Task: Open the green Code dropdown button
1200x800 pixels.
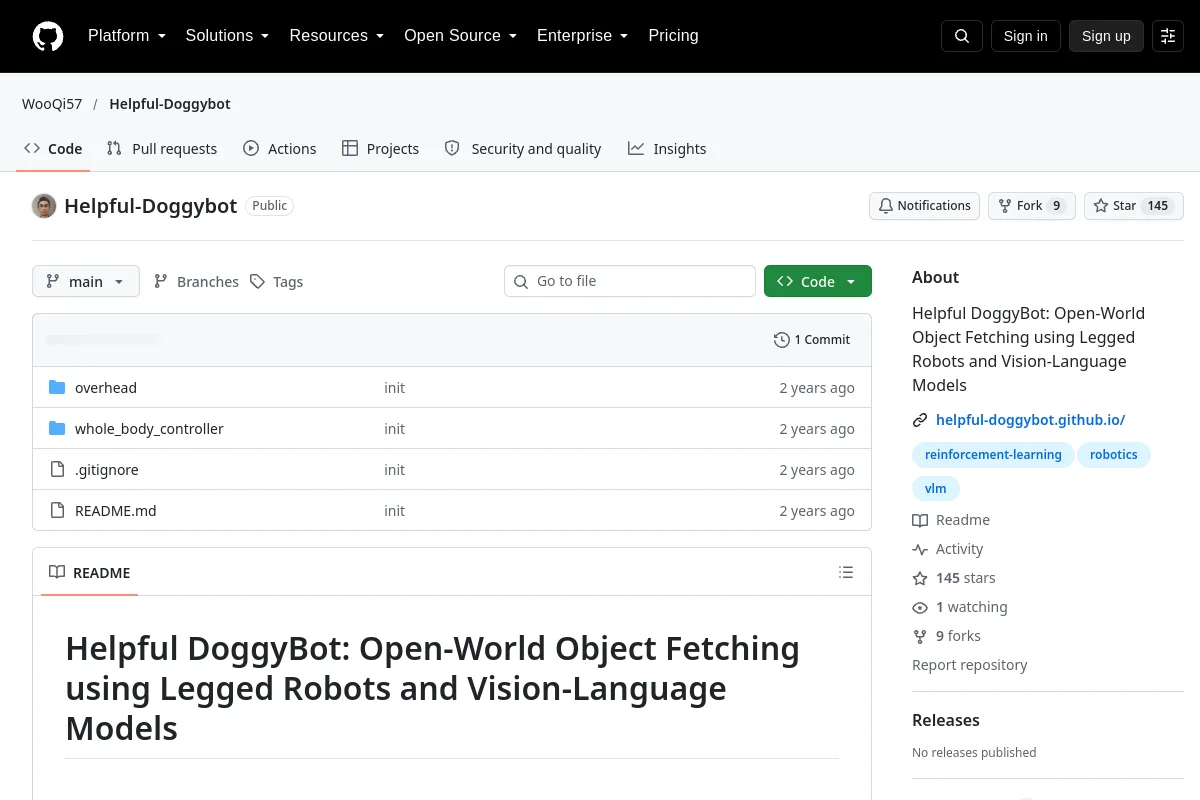Action: pos(818,282)
